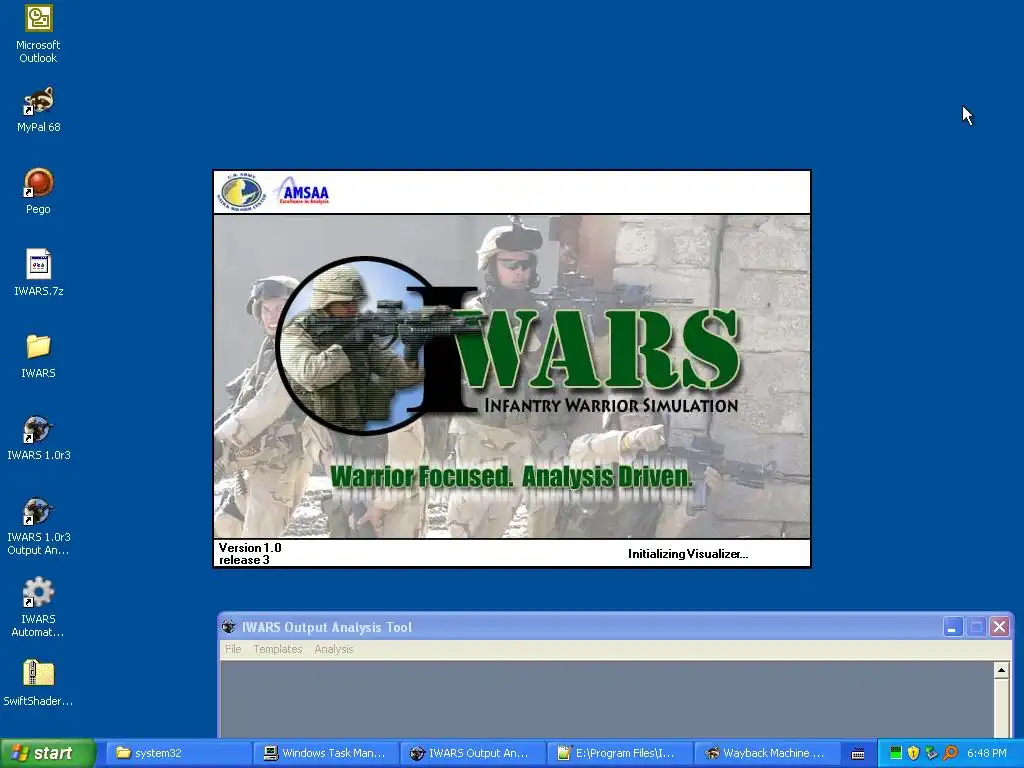Image resolution: width=1024 pixels, height=768 pixels.
Task: Switch to Wayback Machine taskbar button
Action: coord(765,753)
